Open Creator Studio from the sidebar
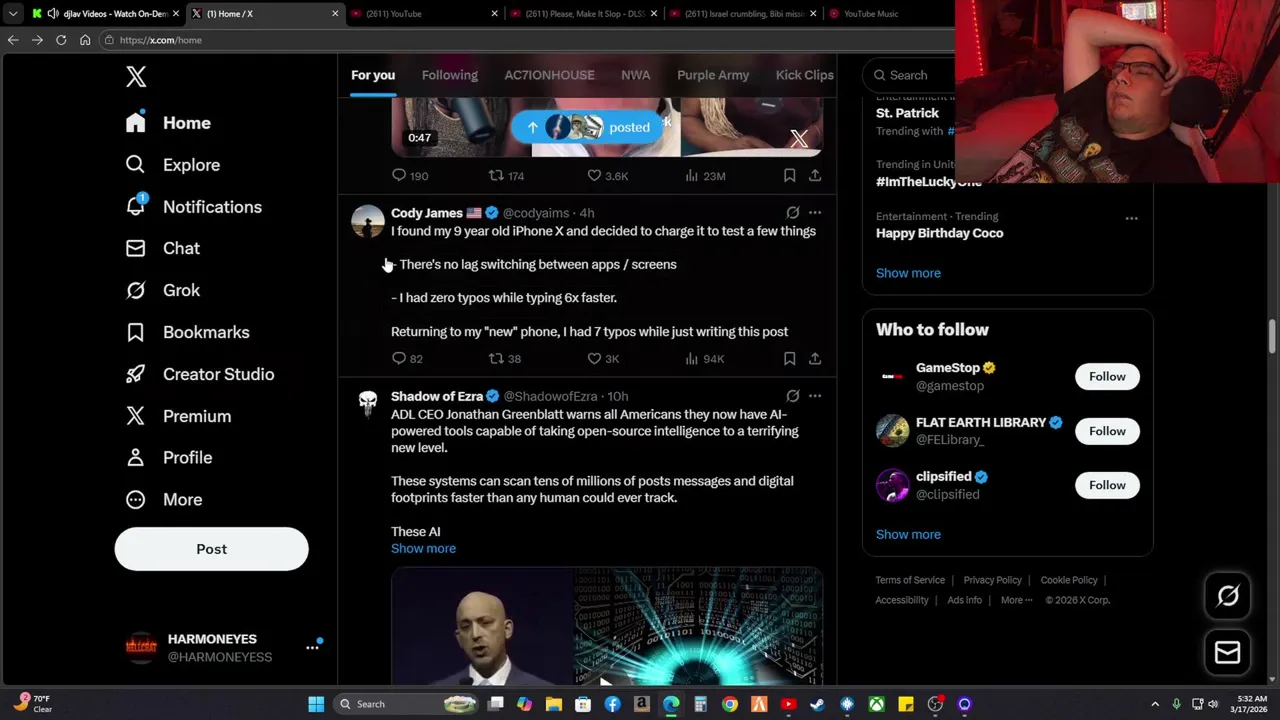The width and height of the screenshot is (1280, 720). coord(199,374)
